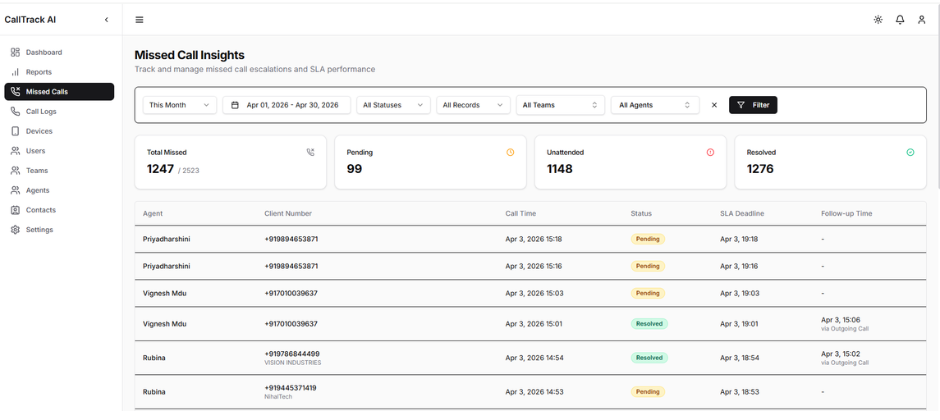Navigate to Settings in sidebar
The height and width of the screenshot is (420, 940).
(40, 230)
